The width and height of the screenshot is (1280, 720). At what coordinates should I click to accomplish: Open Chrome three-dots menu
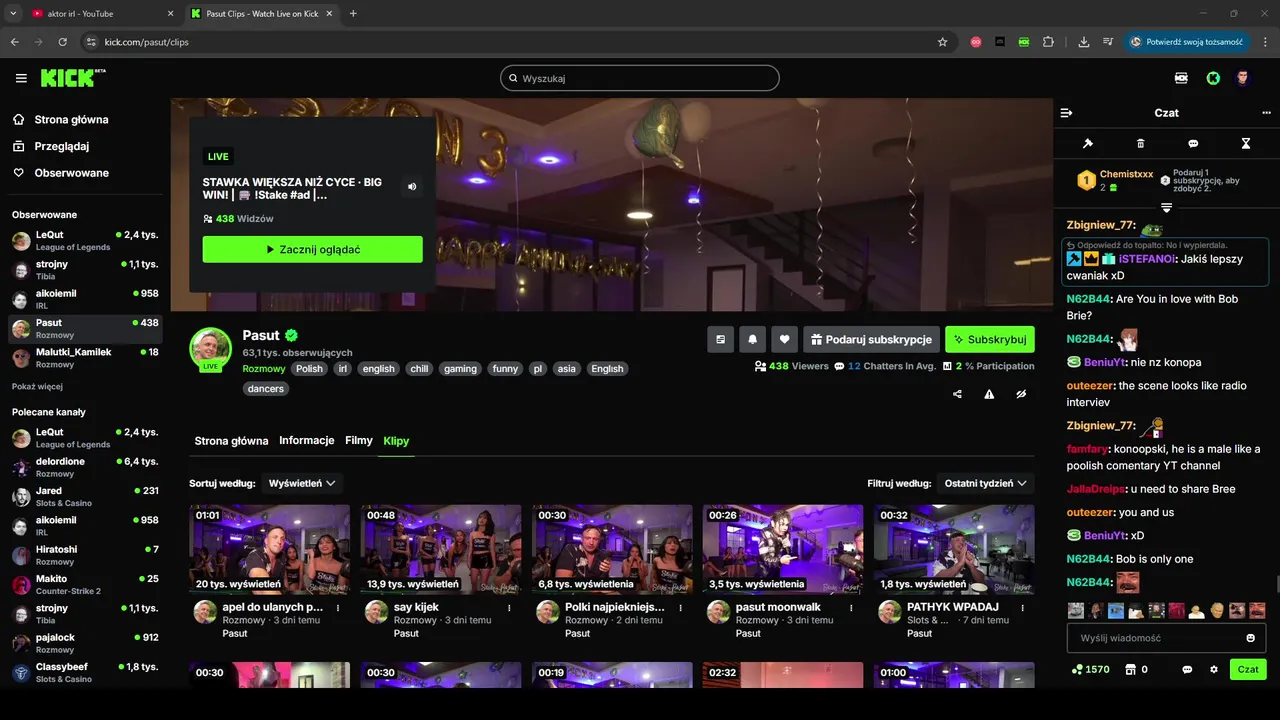(x=1265, y=42)
